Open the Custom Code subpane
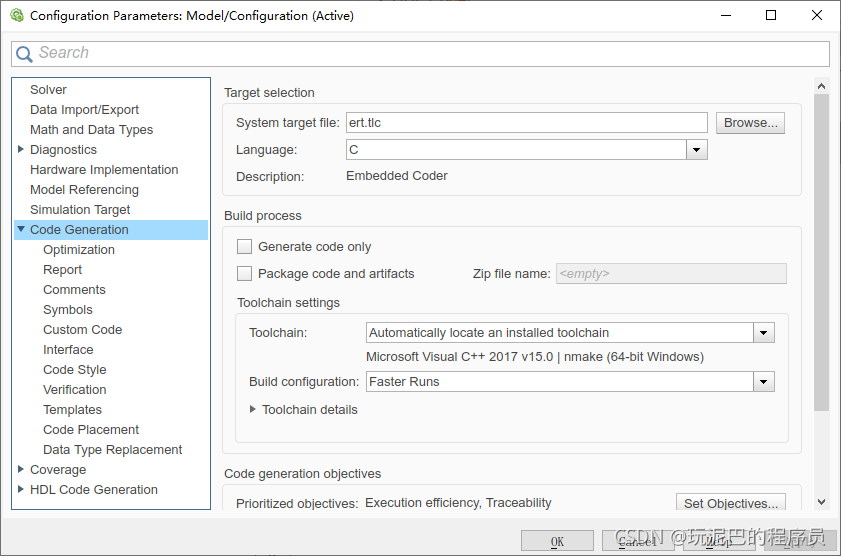 coord(83,330)
